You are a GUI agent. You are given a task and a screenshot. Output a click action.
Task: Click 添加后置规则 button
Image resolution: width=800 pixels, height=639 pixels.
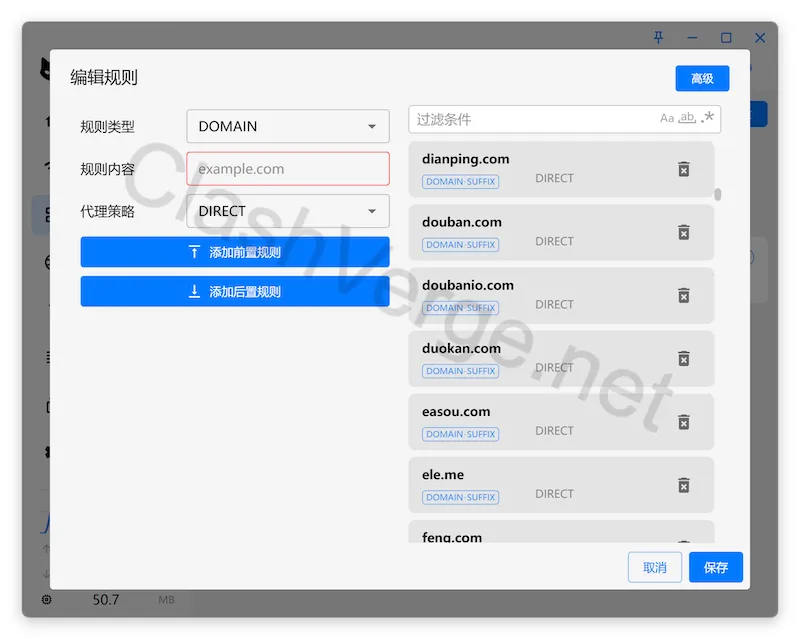tap(235, 292)
